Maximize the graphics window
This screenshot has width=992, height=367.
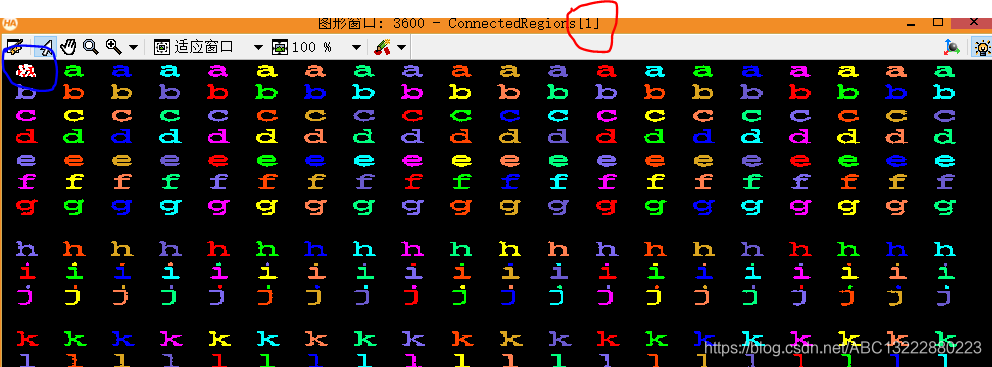(x=938, y=23)
